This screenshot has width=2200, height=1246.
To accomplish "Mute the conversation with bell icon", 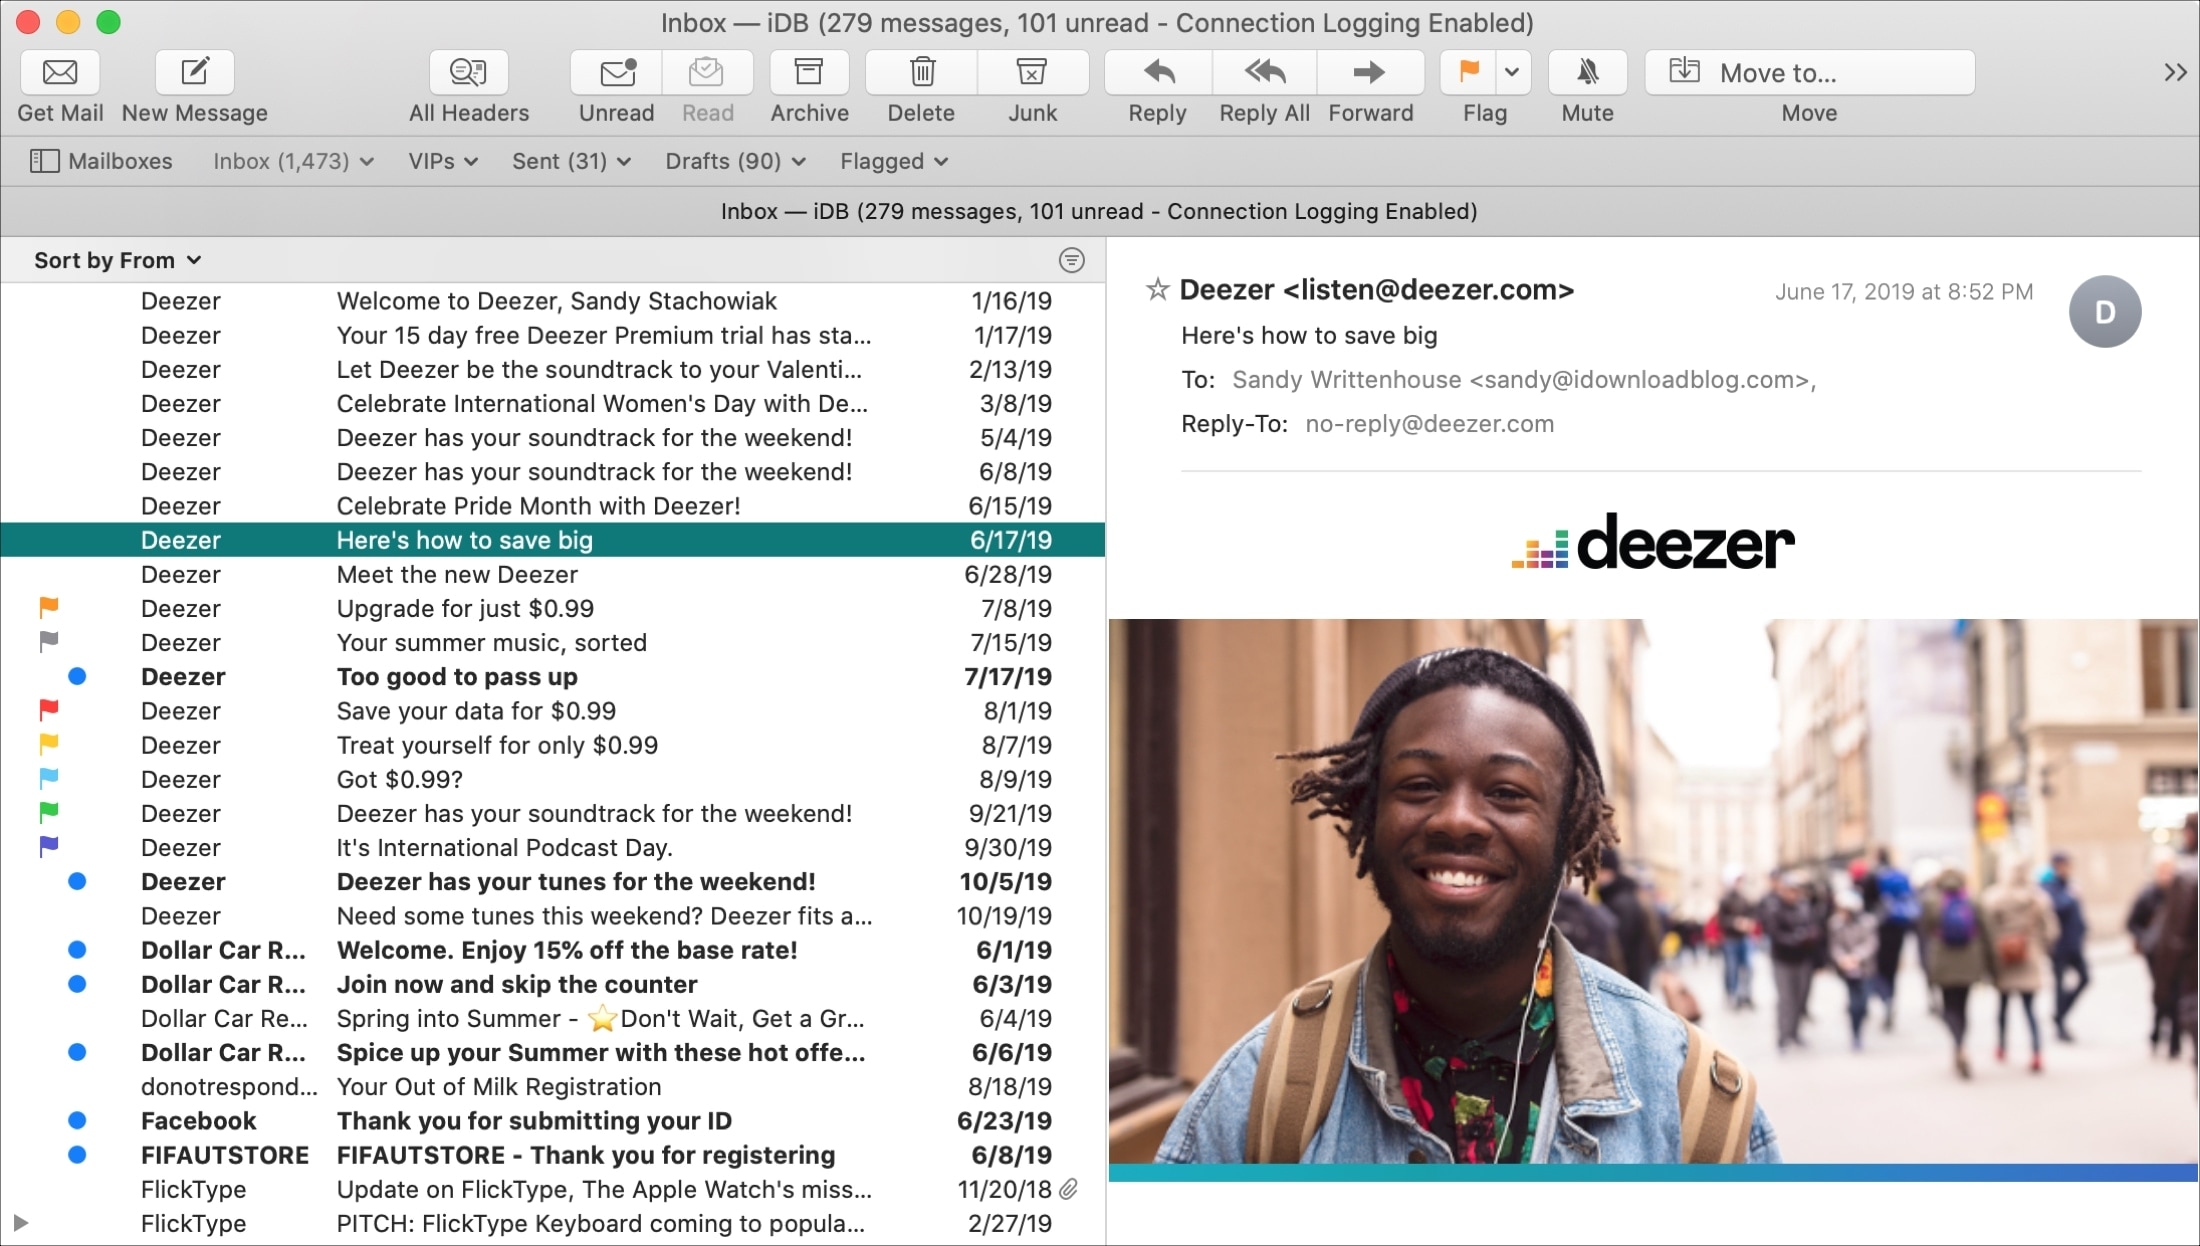I will point(1587,72).
